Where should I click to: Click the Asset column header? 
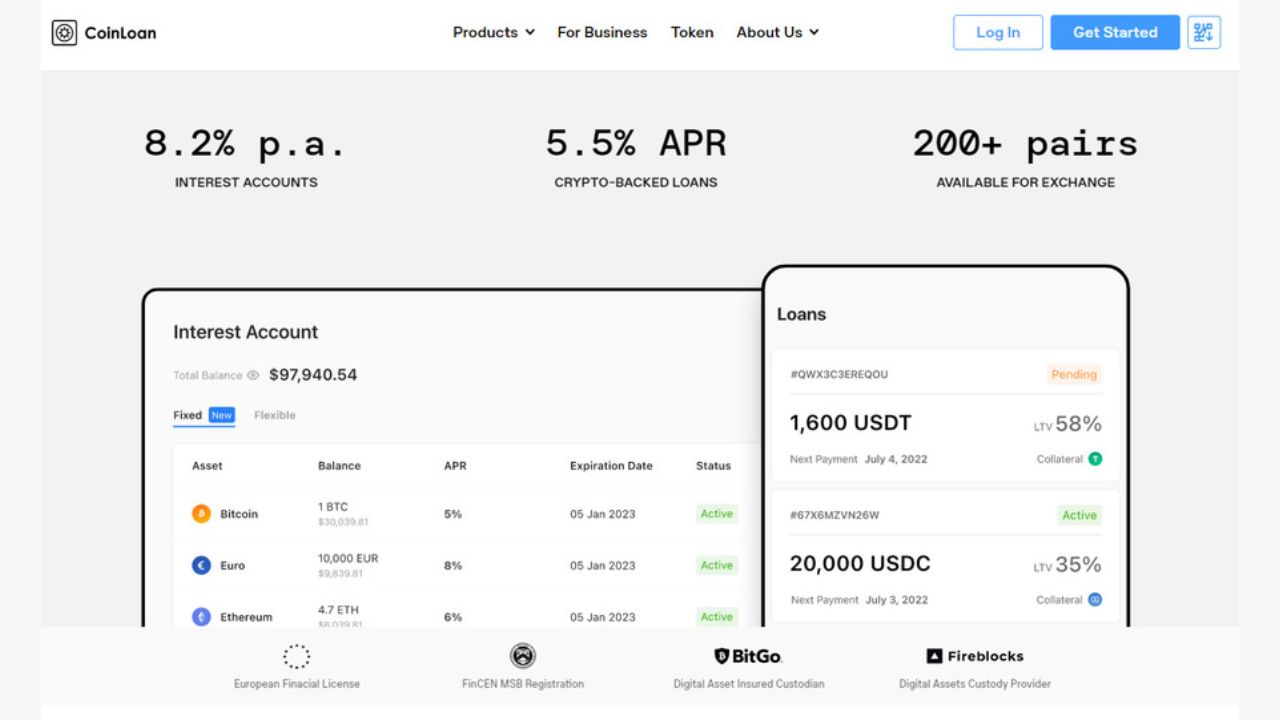coord(207,466)
